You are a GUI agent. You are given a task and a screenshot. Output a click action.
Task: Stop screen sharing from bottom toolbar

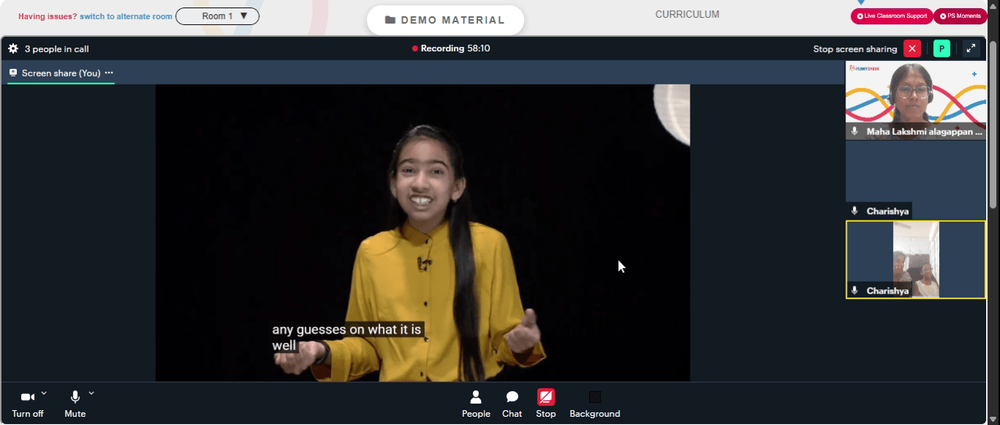click(x=546, y=404)
